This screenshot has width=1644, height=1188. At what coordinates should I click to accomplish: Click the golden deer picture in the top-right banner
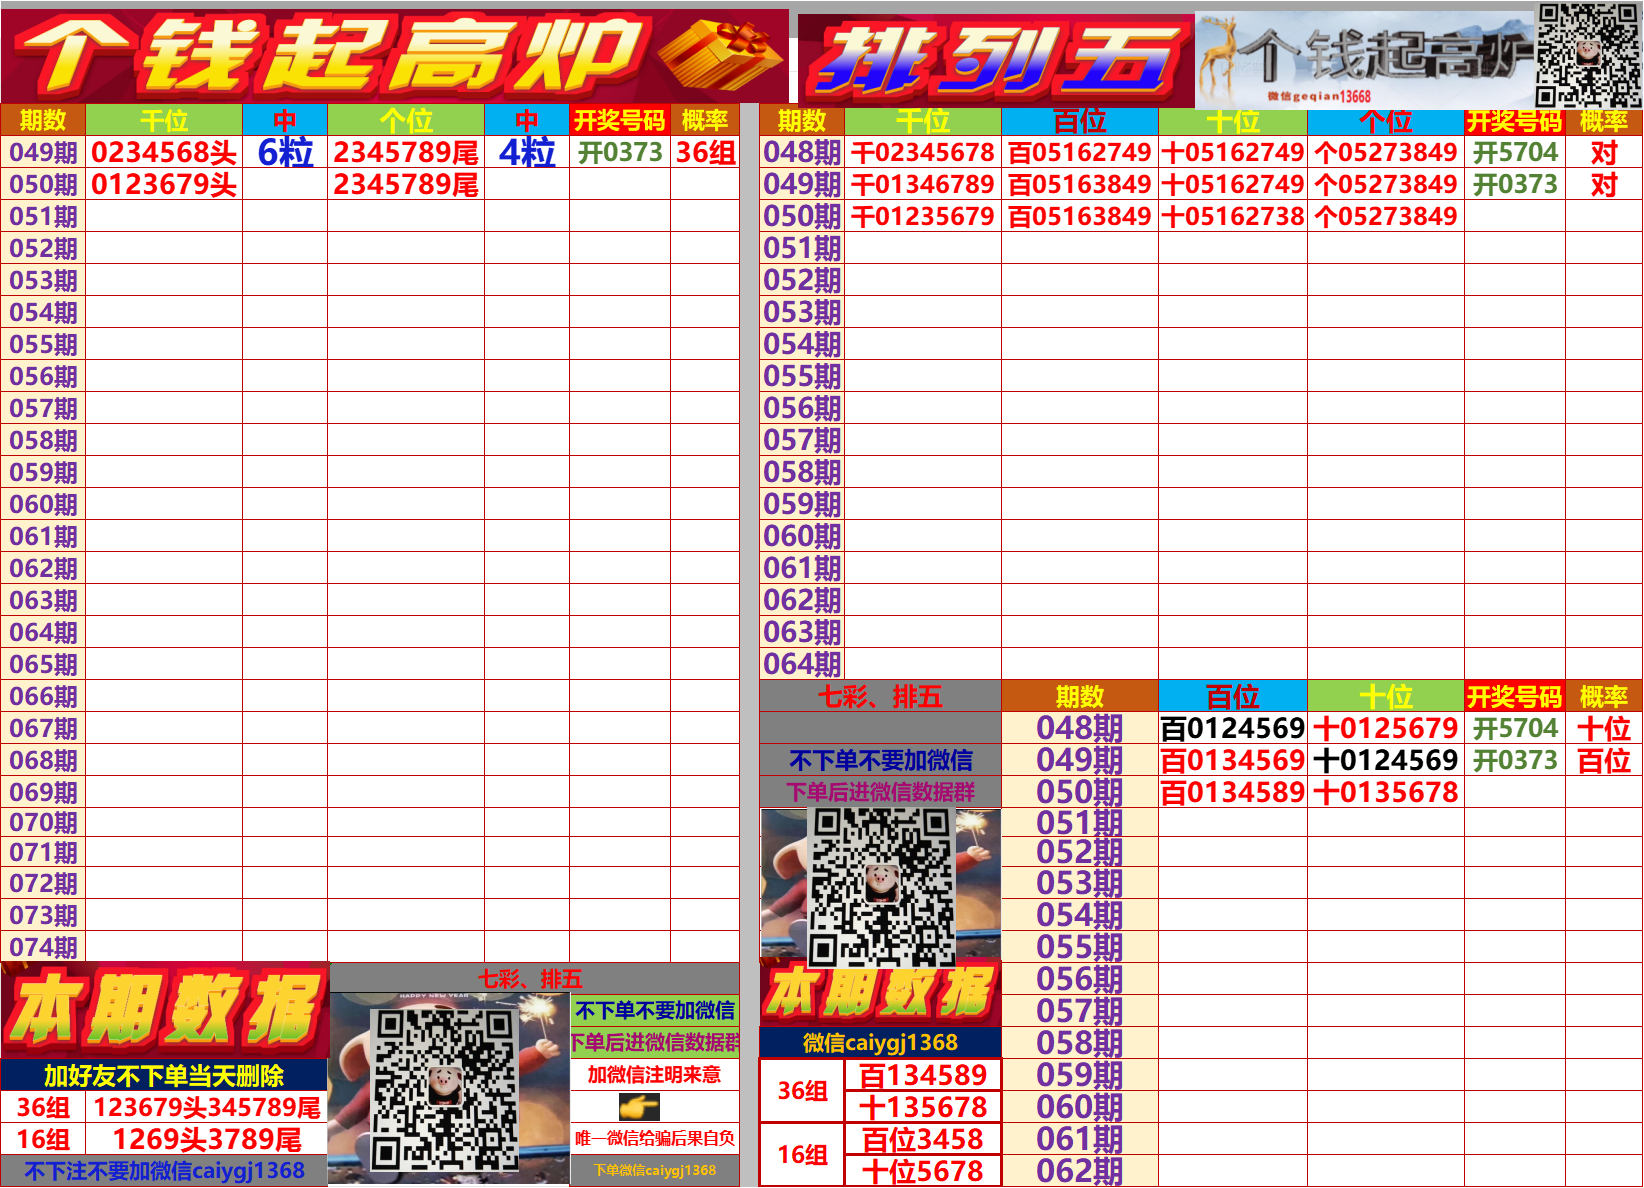click(1218, 58)
